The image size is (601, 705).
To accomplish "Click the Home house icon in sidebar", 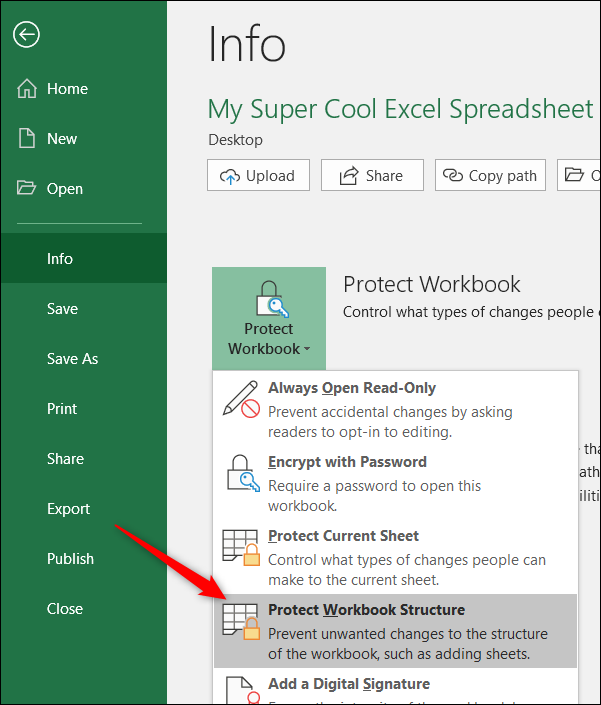I will point(27,89).
